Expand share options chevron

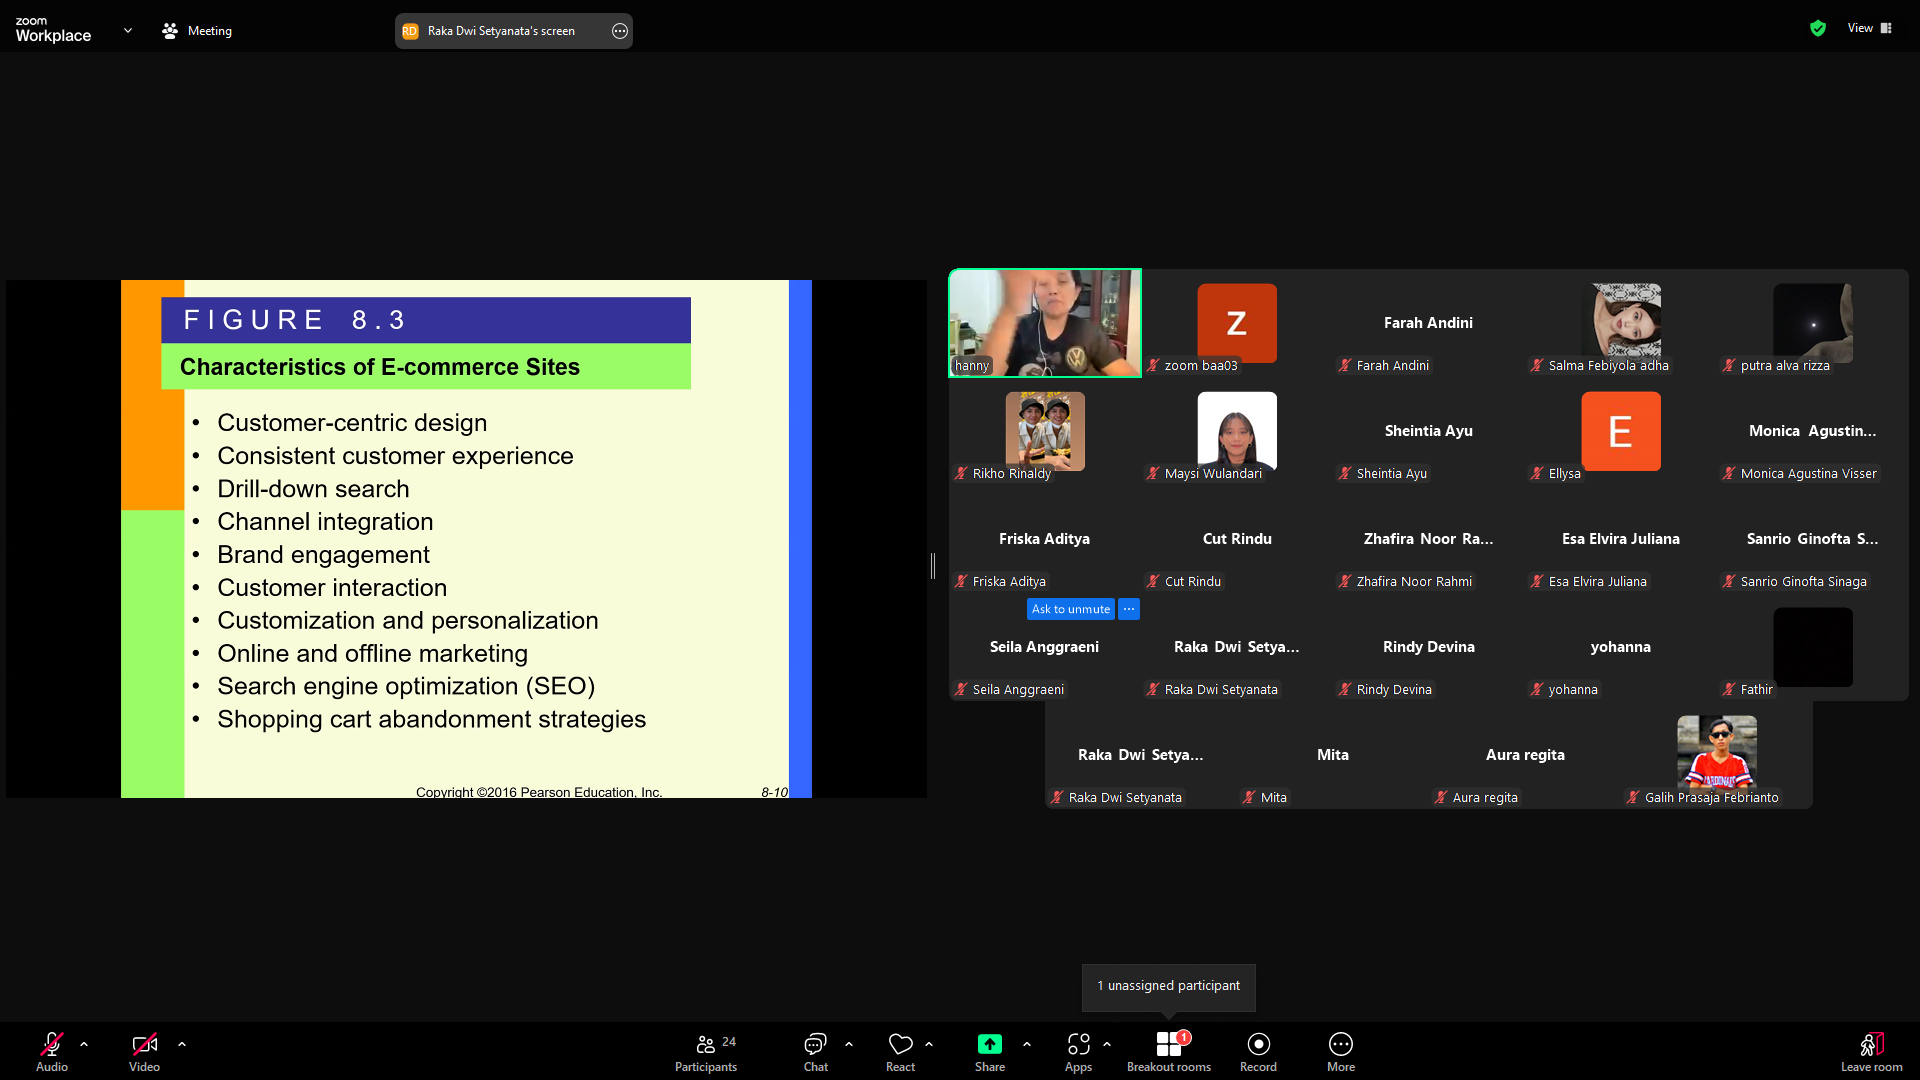point(1027,1044)
